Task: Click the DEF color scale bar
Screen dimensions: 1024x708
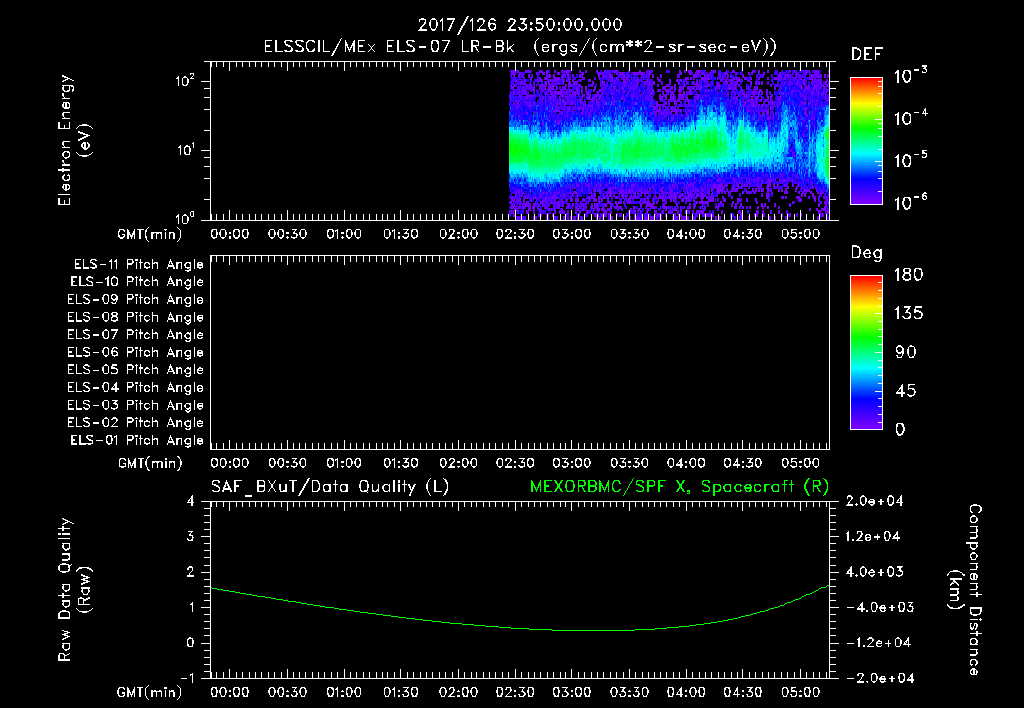Action: 866,140
